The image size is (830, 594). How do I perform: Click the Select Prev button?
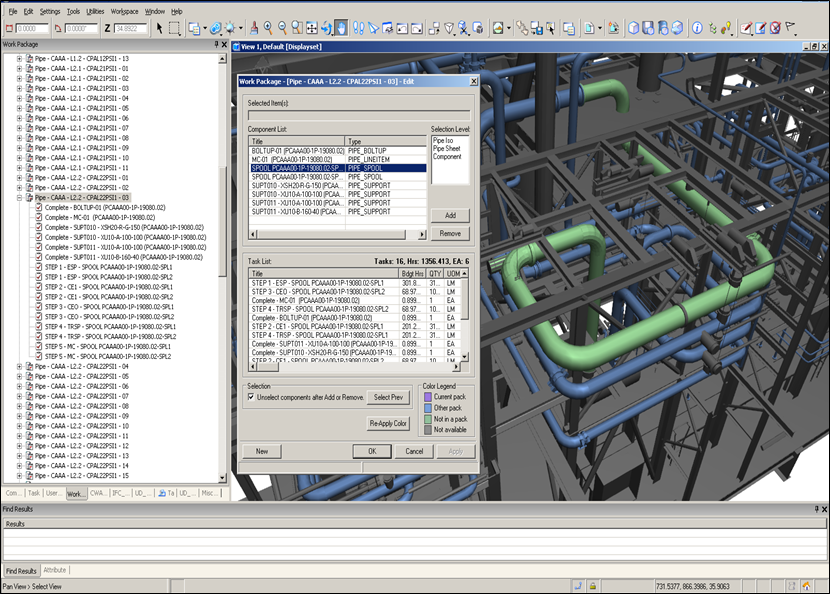point(388,398)
